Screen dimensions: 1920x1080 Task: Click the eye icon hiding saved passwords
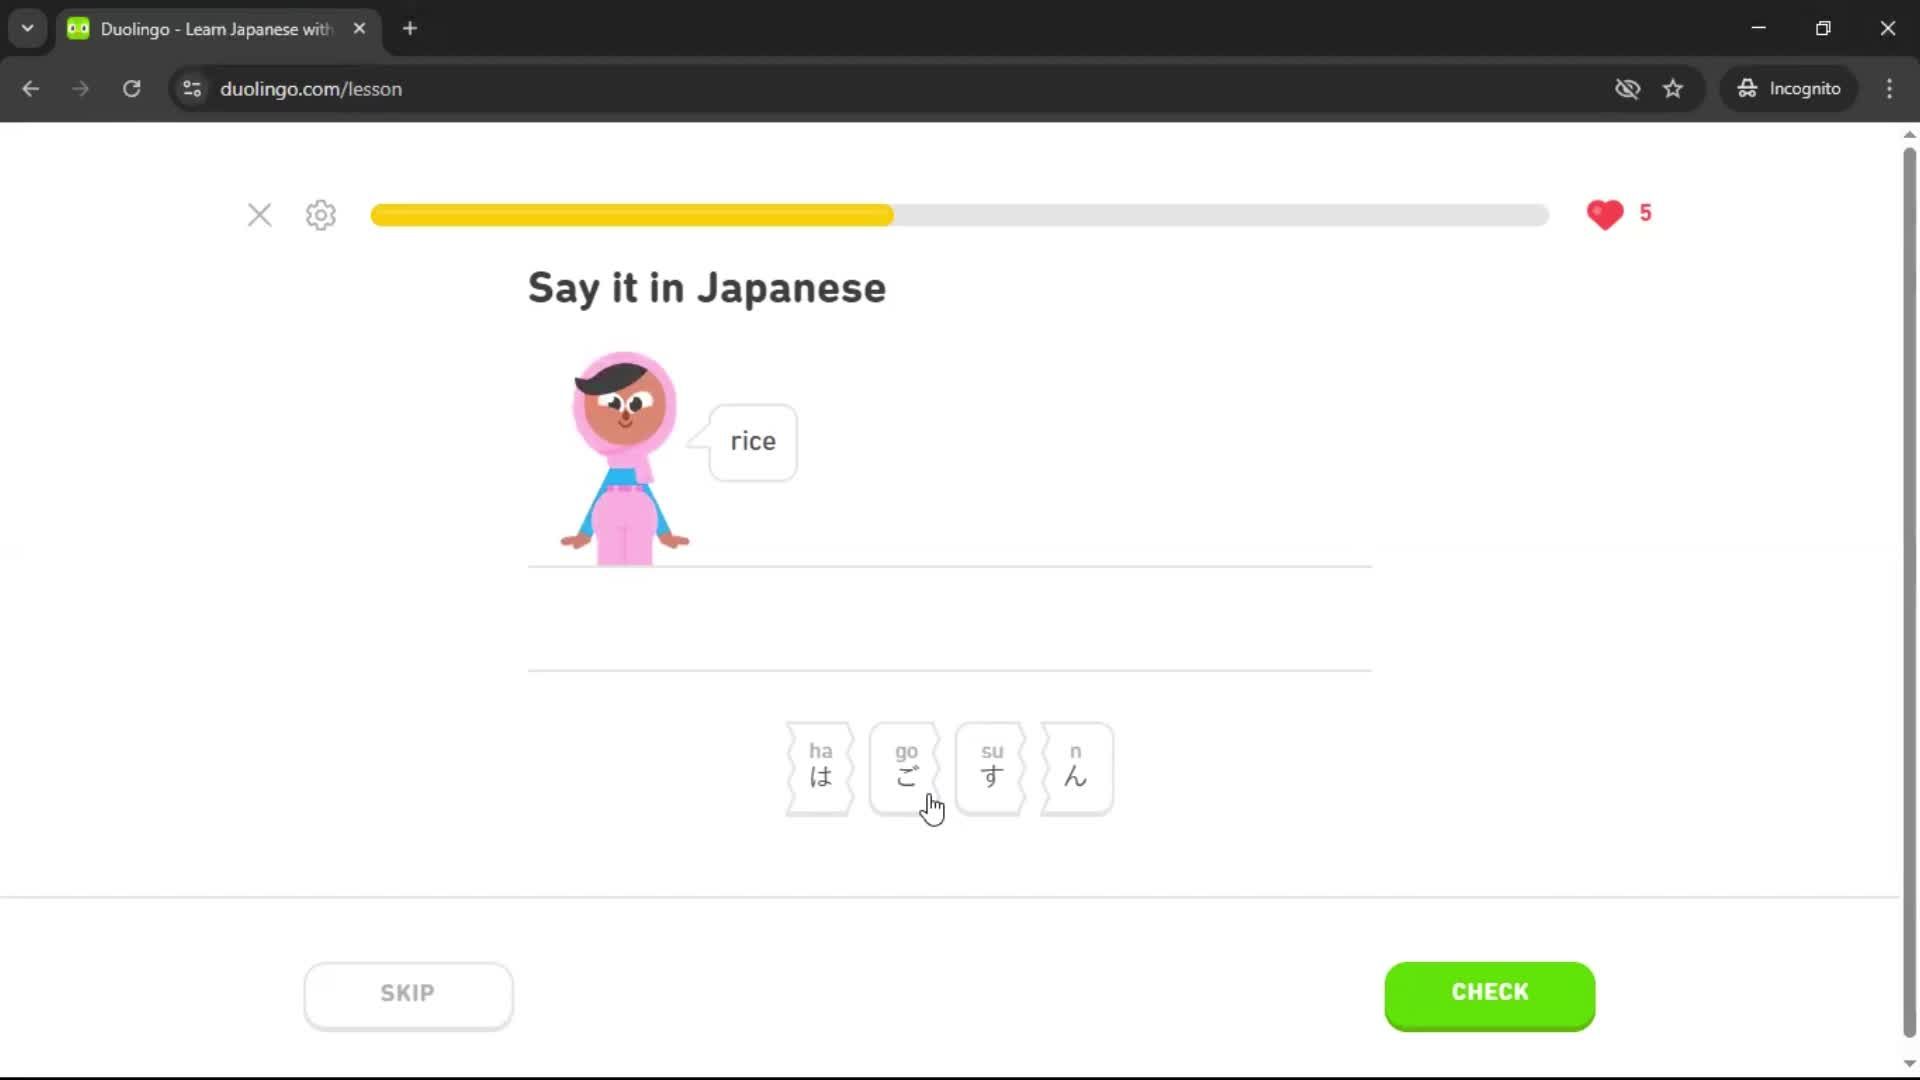[1627, 88]
